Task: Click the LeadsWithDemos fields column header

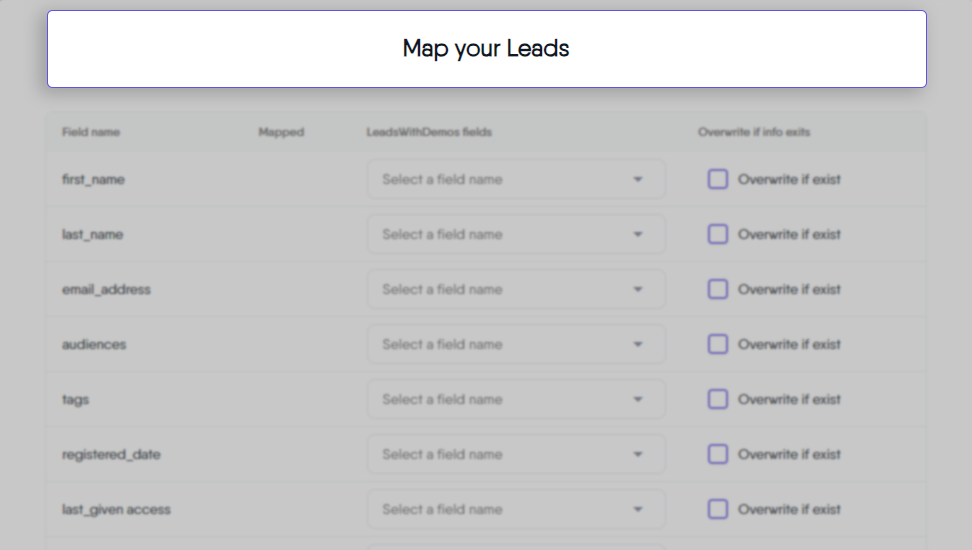Action: coord(429,132)
